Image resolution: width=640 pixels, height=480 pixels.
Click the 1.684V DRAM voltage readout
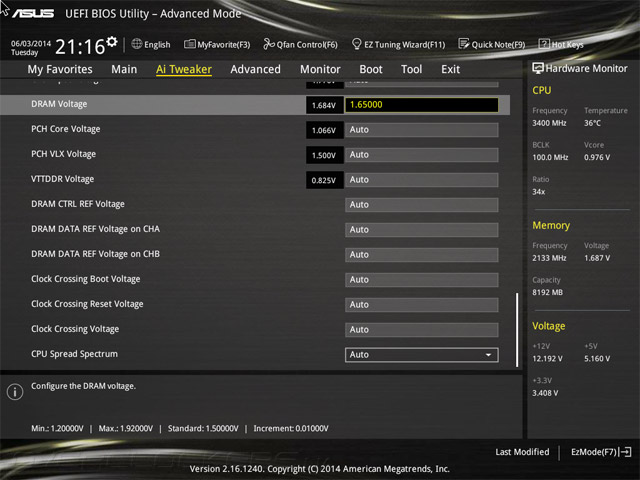324,105
